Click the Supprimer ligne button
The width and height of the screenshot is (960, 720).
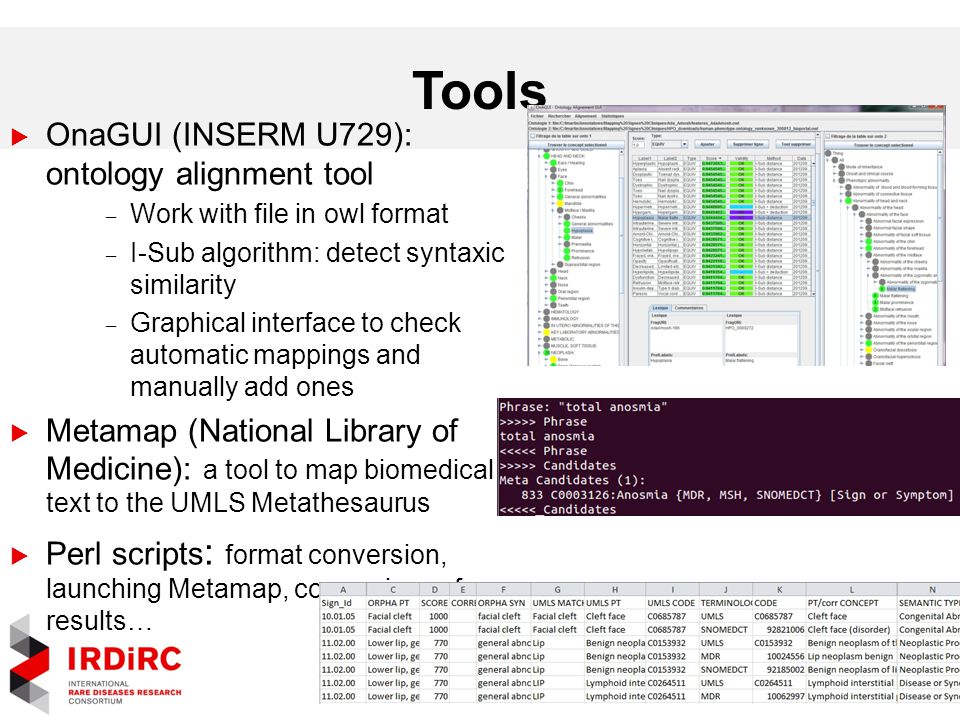(748, 144)
